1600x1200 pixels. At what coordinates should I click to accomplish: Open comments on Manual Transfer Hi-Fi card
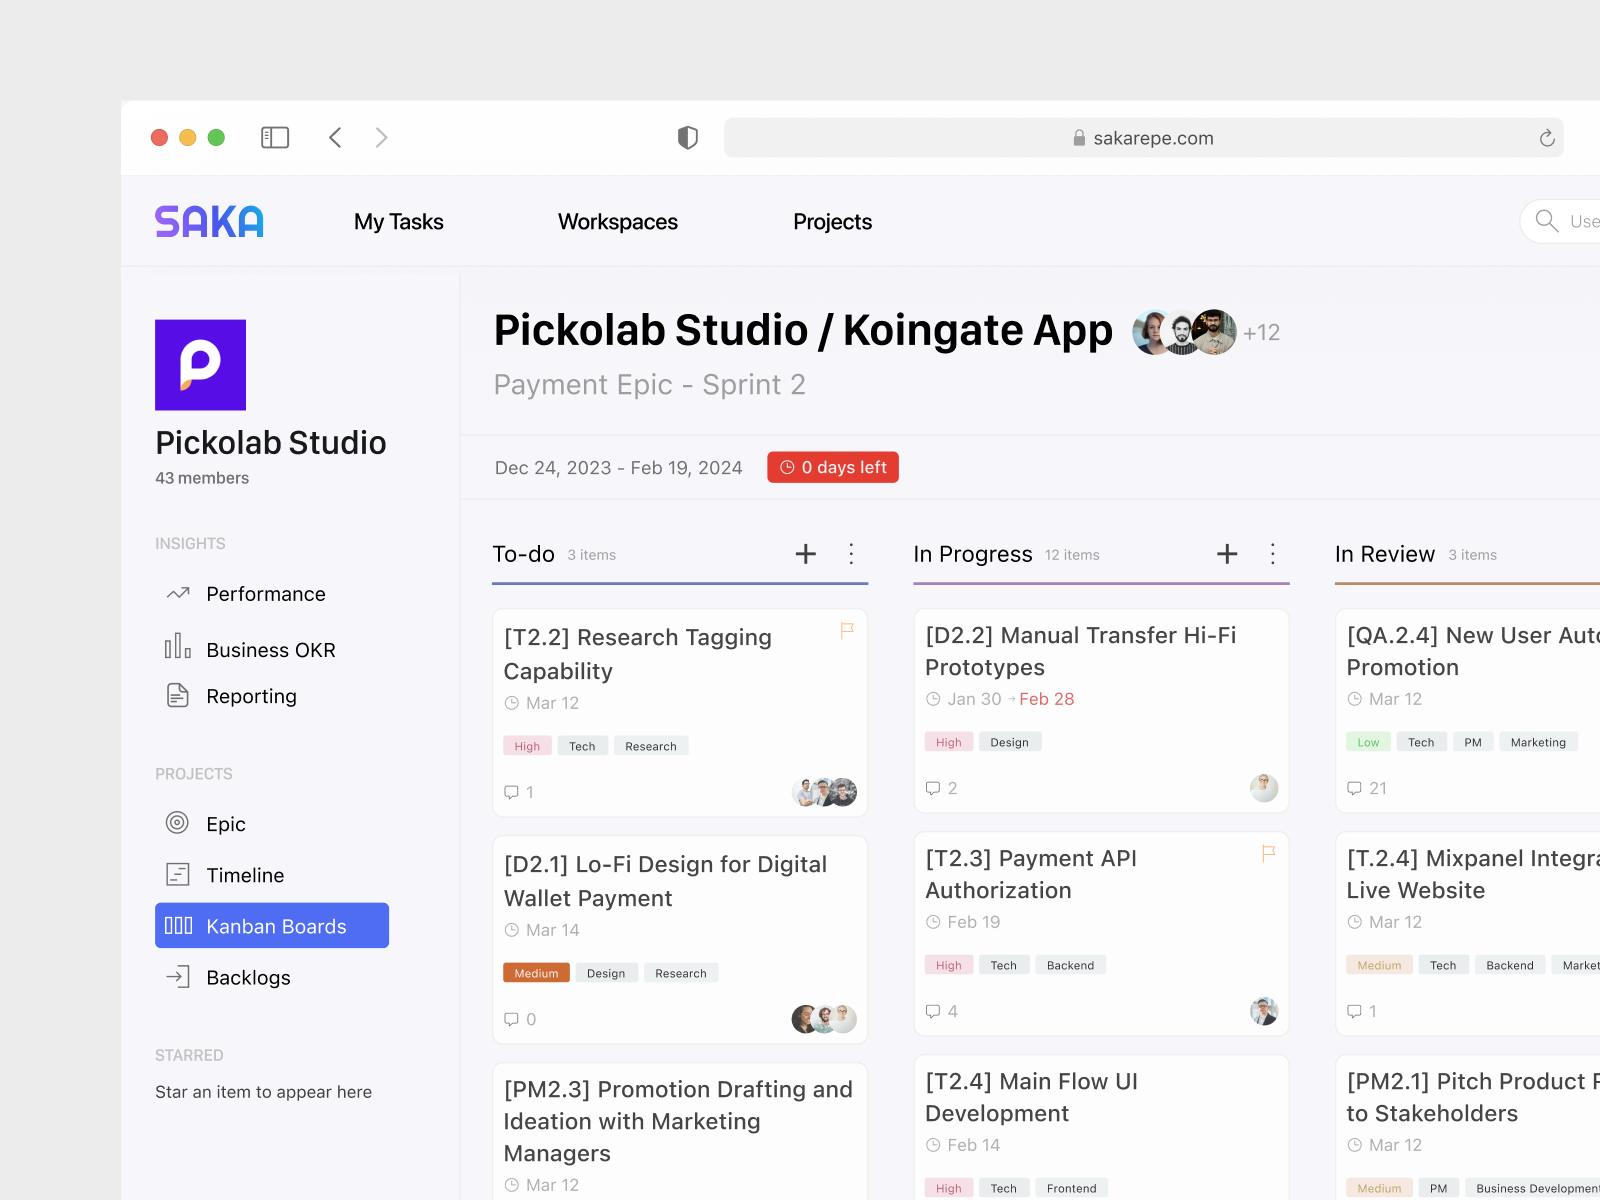(941, 788)
